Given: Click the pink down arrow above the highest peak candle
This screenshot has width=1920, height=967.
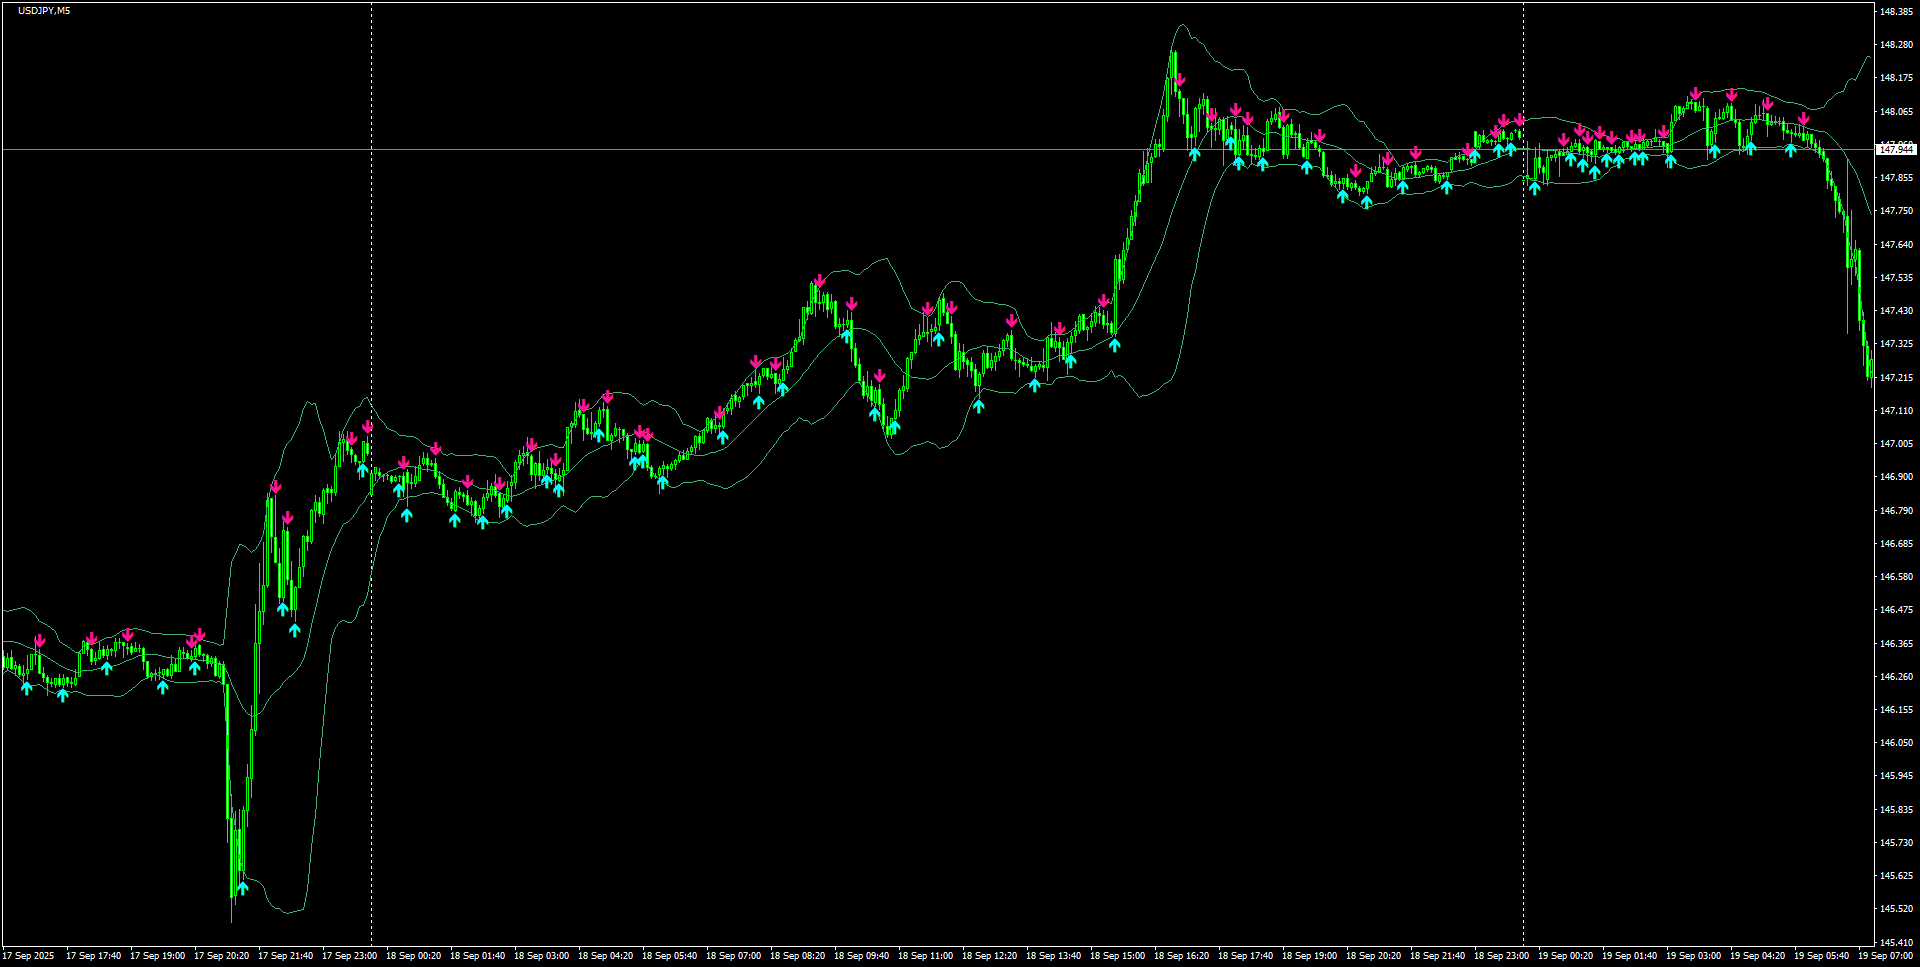Looking at the screenshot, I should point(1180,80).
